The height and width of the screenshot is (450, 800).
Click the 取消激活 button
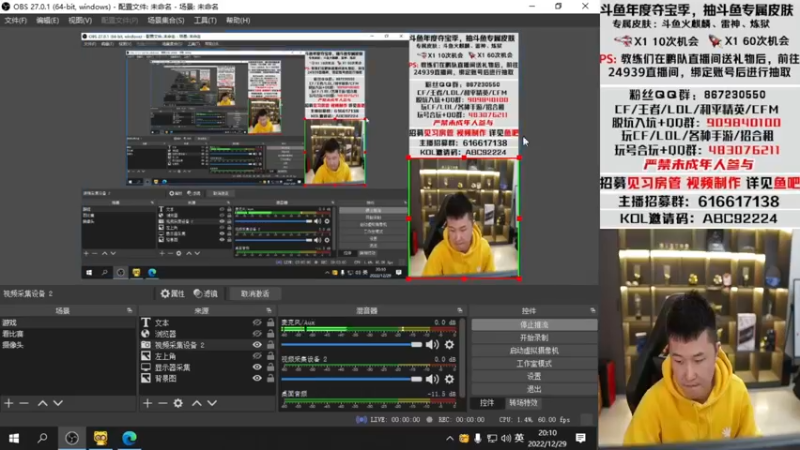255,294
